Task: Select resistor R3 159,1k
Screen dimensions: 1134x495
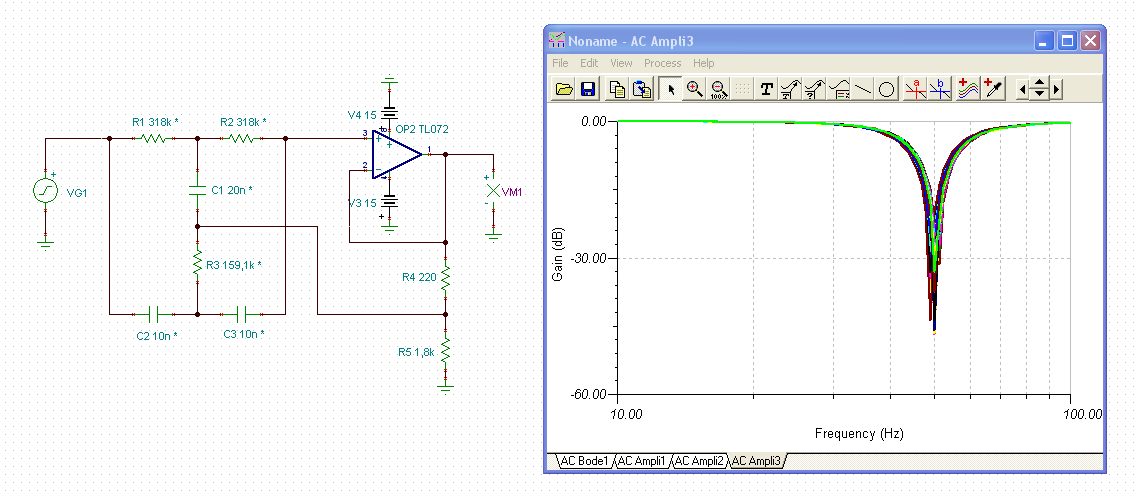Action: tap(197, 264)
